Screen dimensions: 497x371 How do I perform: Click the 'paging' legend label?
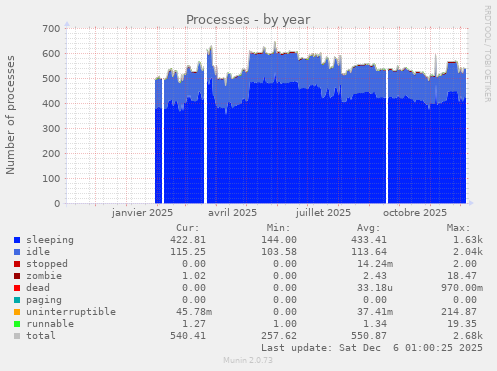[x=44, y=300]
